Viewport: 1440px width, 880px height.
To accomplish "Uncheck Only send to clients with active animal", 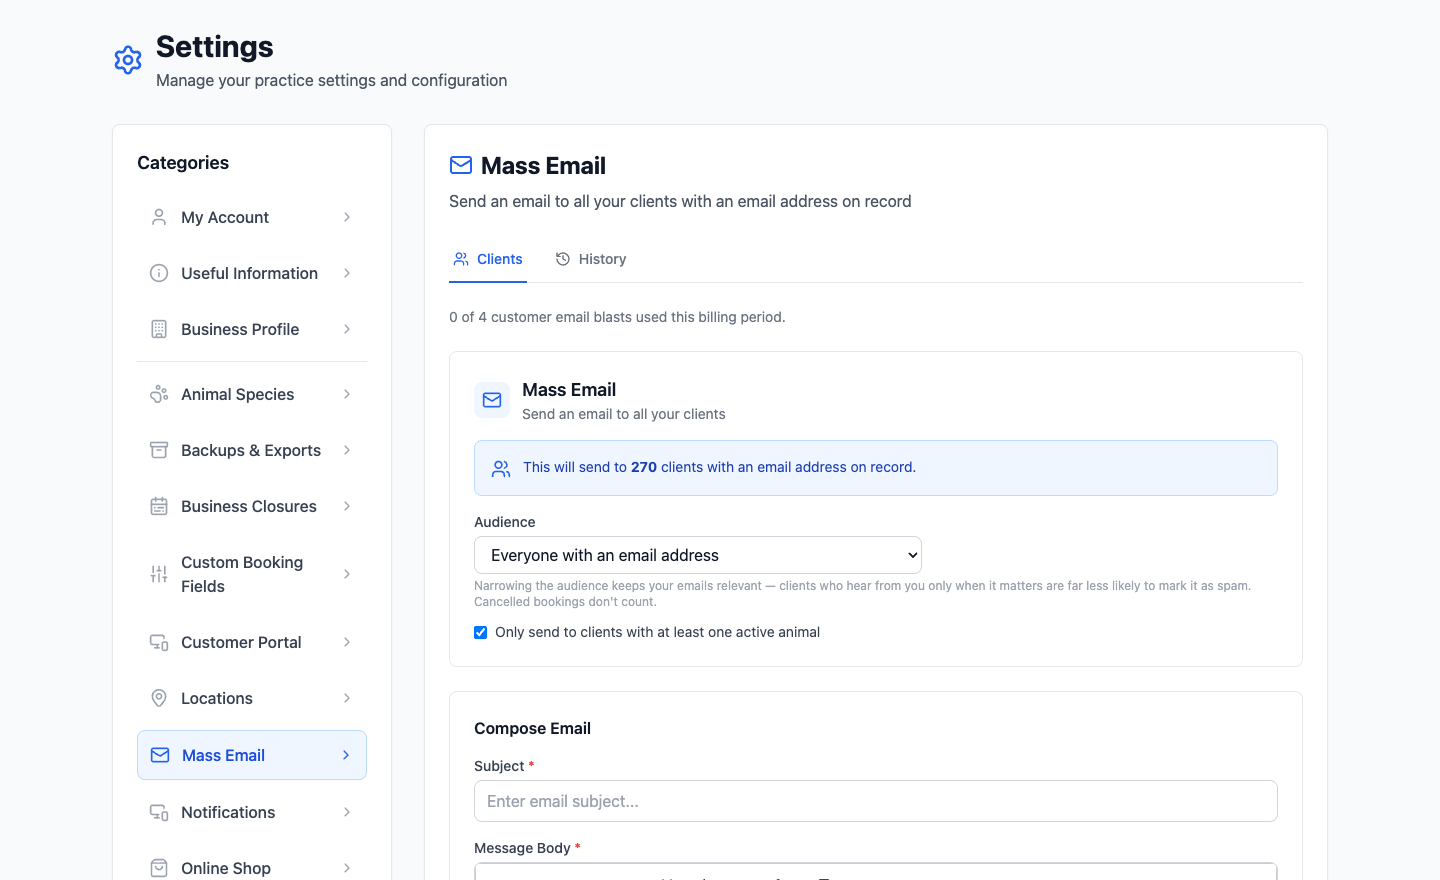I will click(x=481, y=632).
